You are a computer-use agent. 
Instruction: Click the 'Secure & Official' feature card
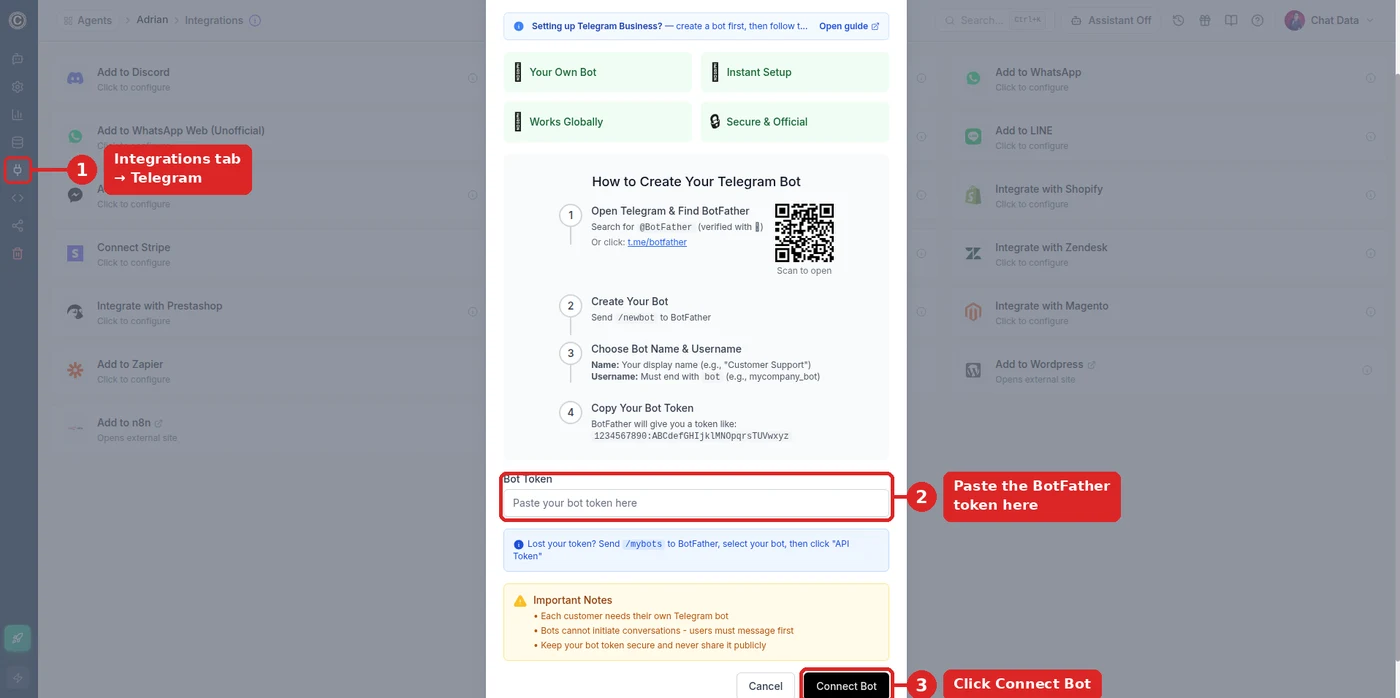[795, 122]
